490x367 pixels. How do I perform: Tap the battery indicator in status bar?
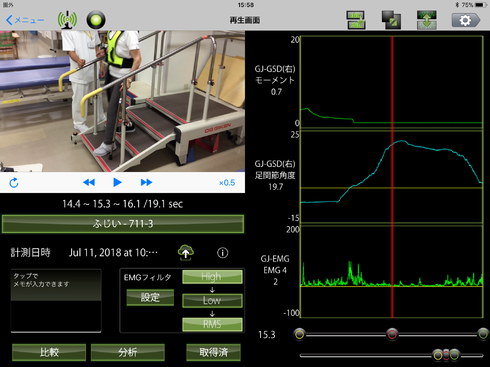(480, 5)
